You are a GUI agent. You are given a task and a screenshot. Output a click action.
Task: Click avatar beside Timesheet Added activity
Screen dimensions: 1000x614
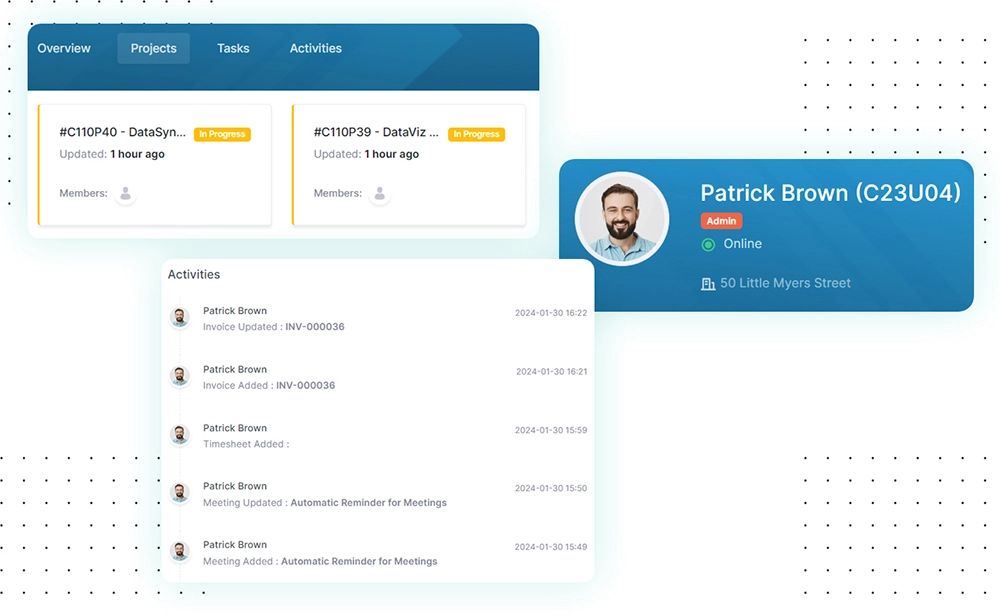click(180, 435)
